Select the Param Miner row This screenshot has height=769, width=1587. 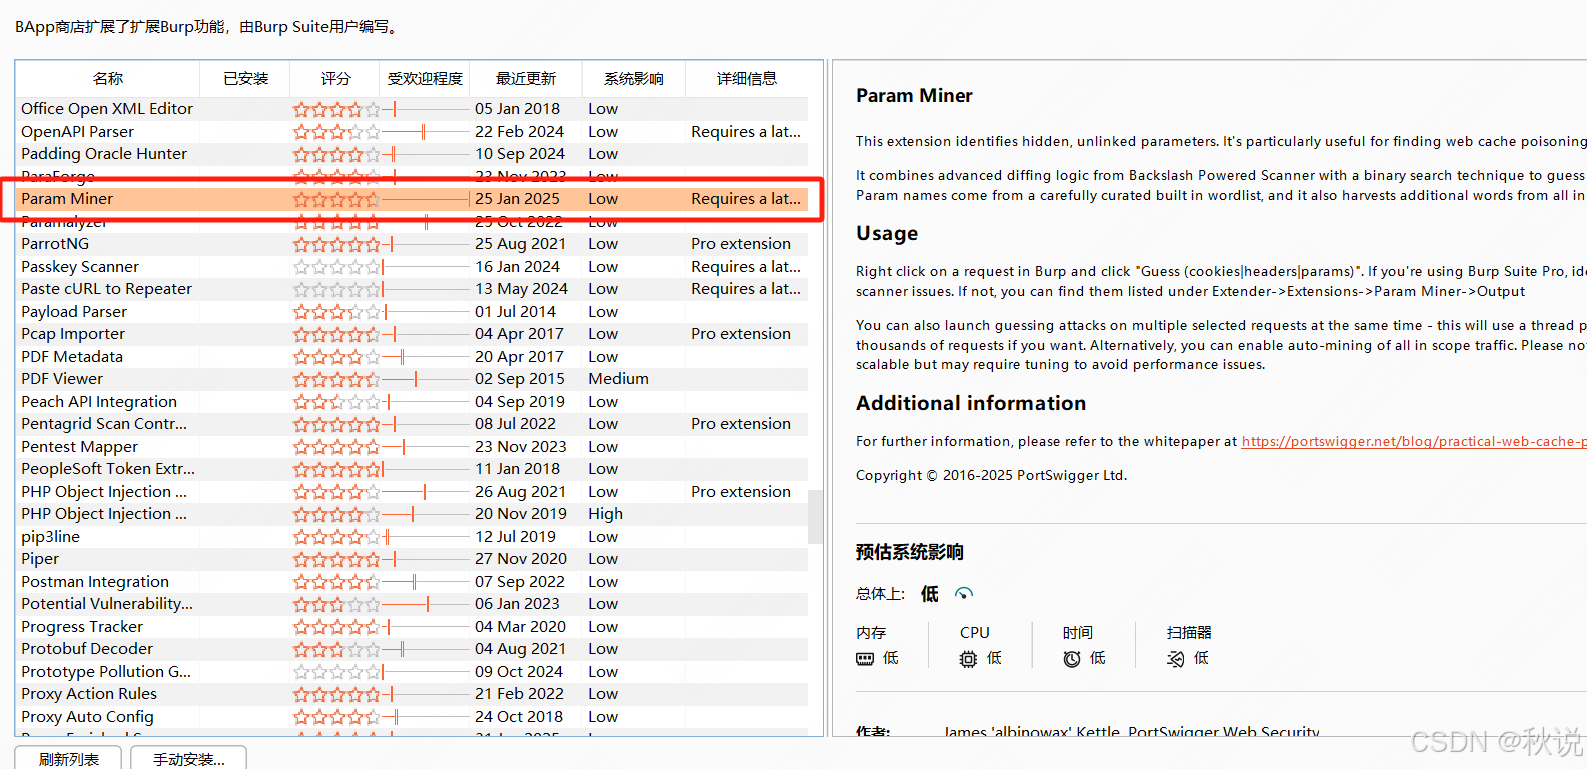pos(413,199)
